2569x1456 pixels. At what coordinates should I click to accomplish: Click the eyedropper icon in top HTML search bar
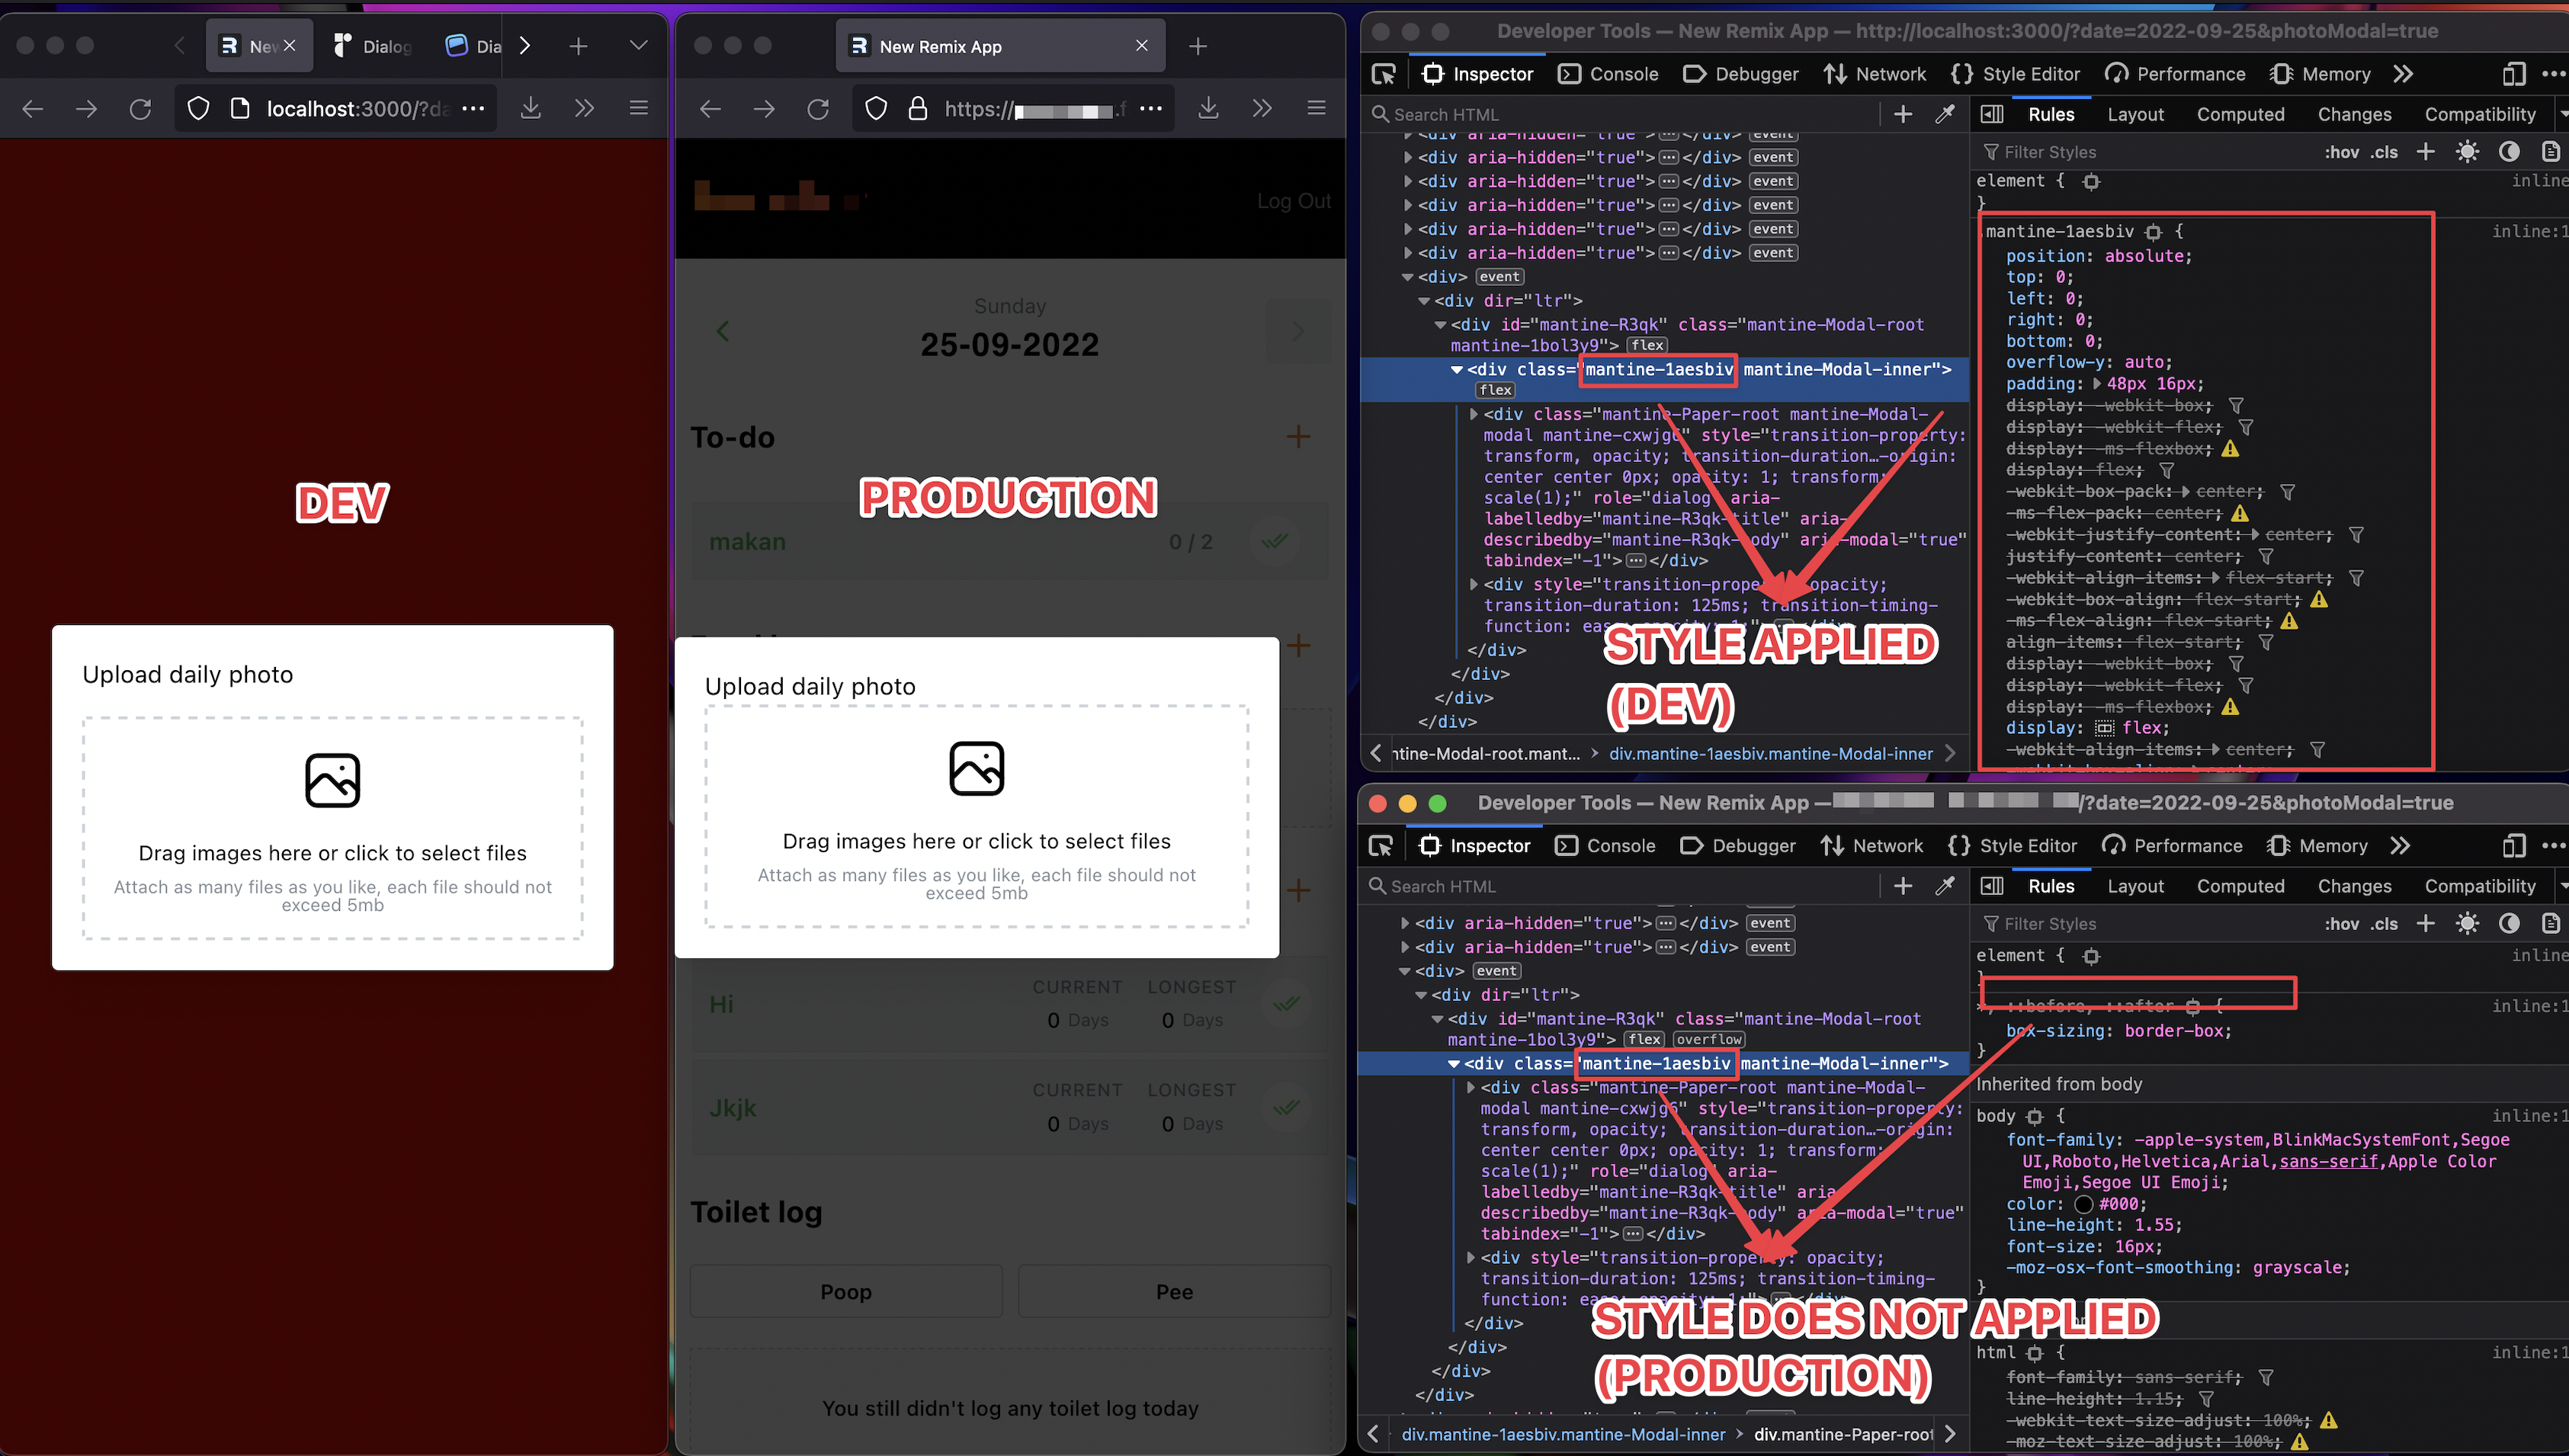1945,114
